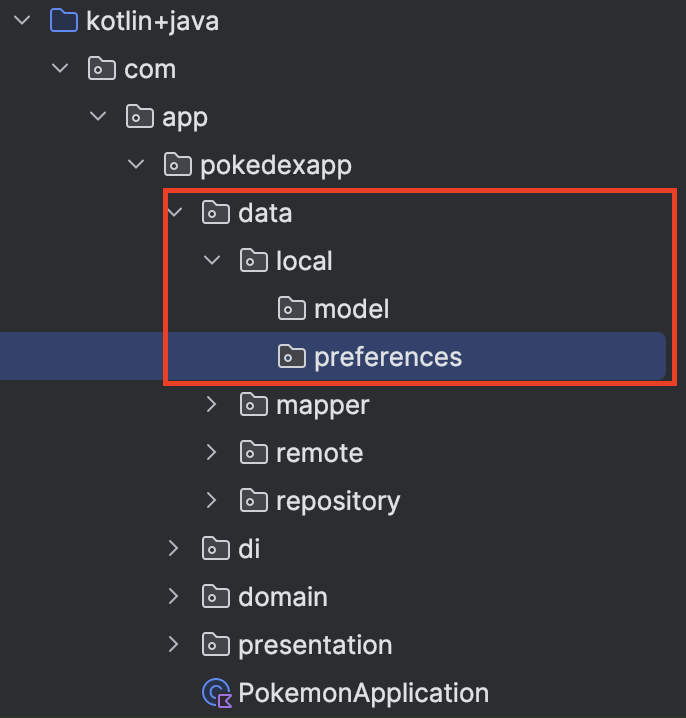Screen dimensions: 686x718
Task: Click the com package folder icon
Action: coord(101,69)
